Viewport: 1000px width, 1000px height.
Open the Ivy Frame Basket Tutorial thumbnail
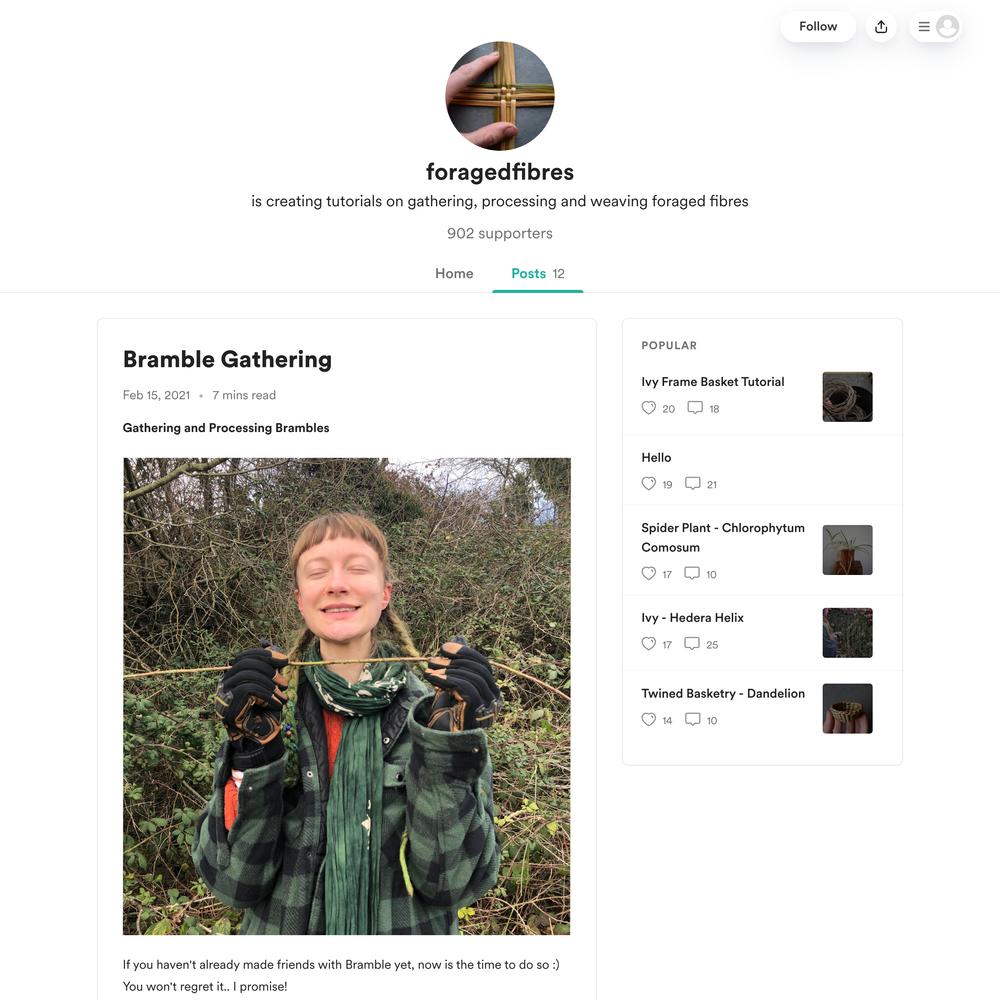(847, 397)
